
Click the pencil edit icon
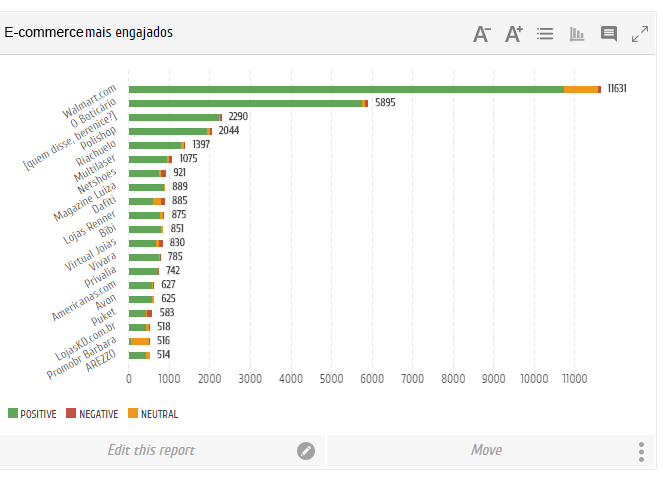coord(306,451)
